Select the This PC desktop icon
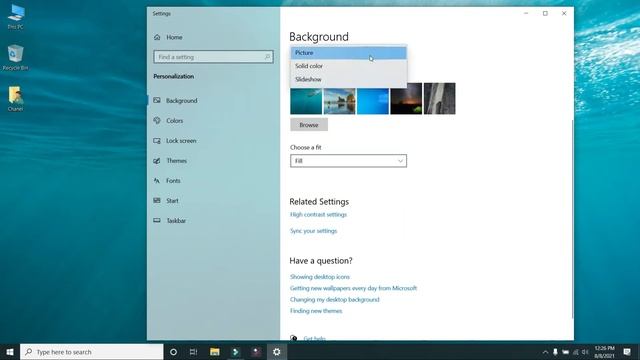The image size is (640, 360). [x=16, y=17]
